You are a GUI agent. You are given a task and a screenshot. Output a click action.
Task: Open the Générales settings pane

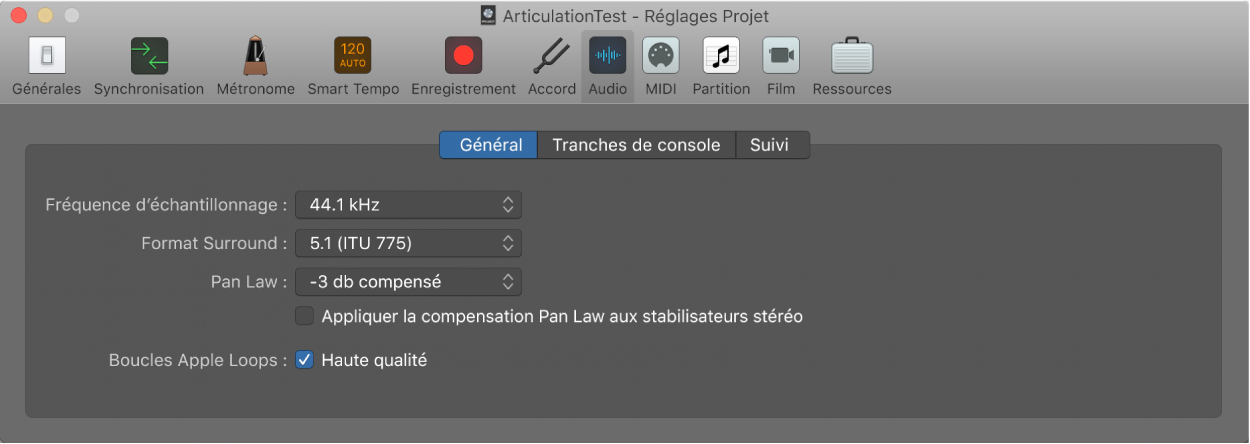click(x=46, y=56)
